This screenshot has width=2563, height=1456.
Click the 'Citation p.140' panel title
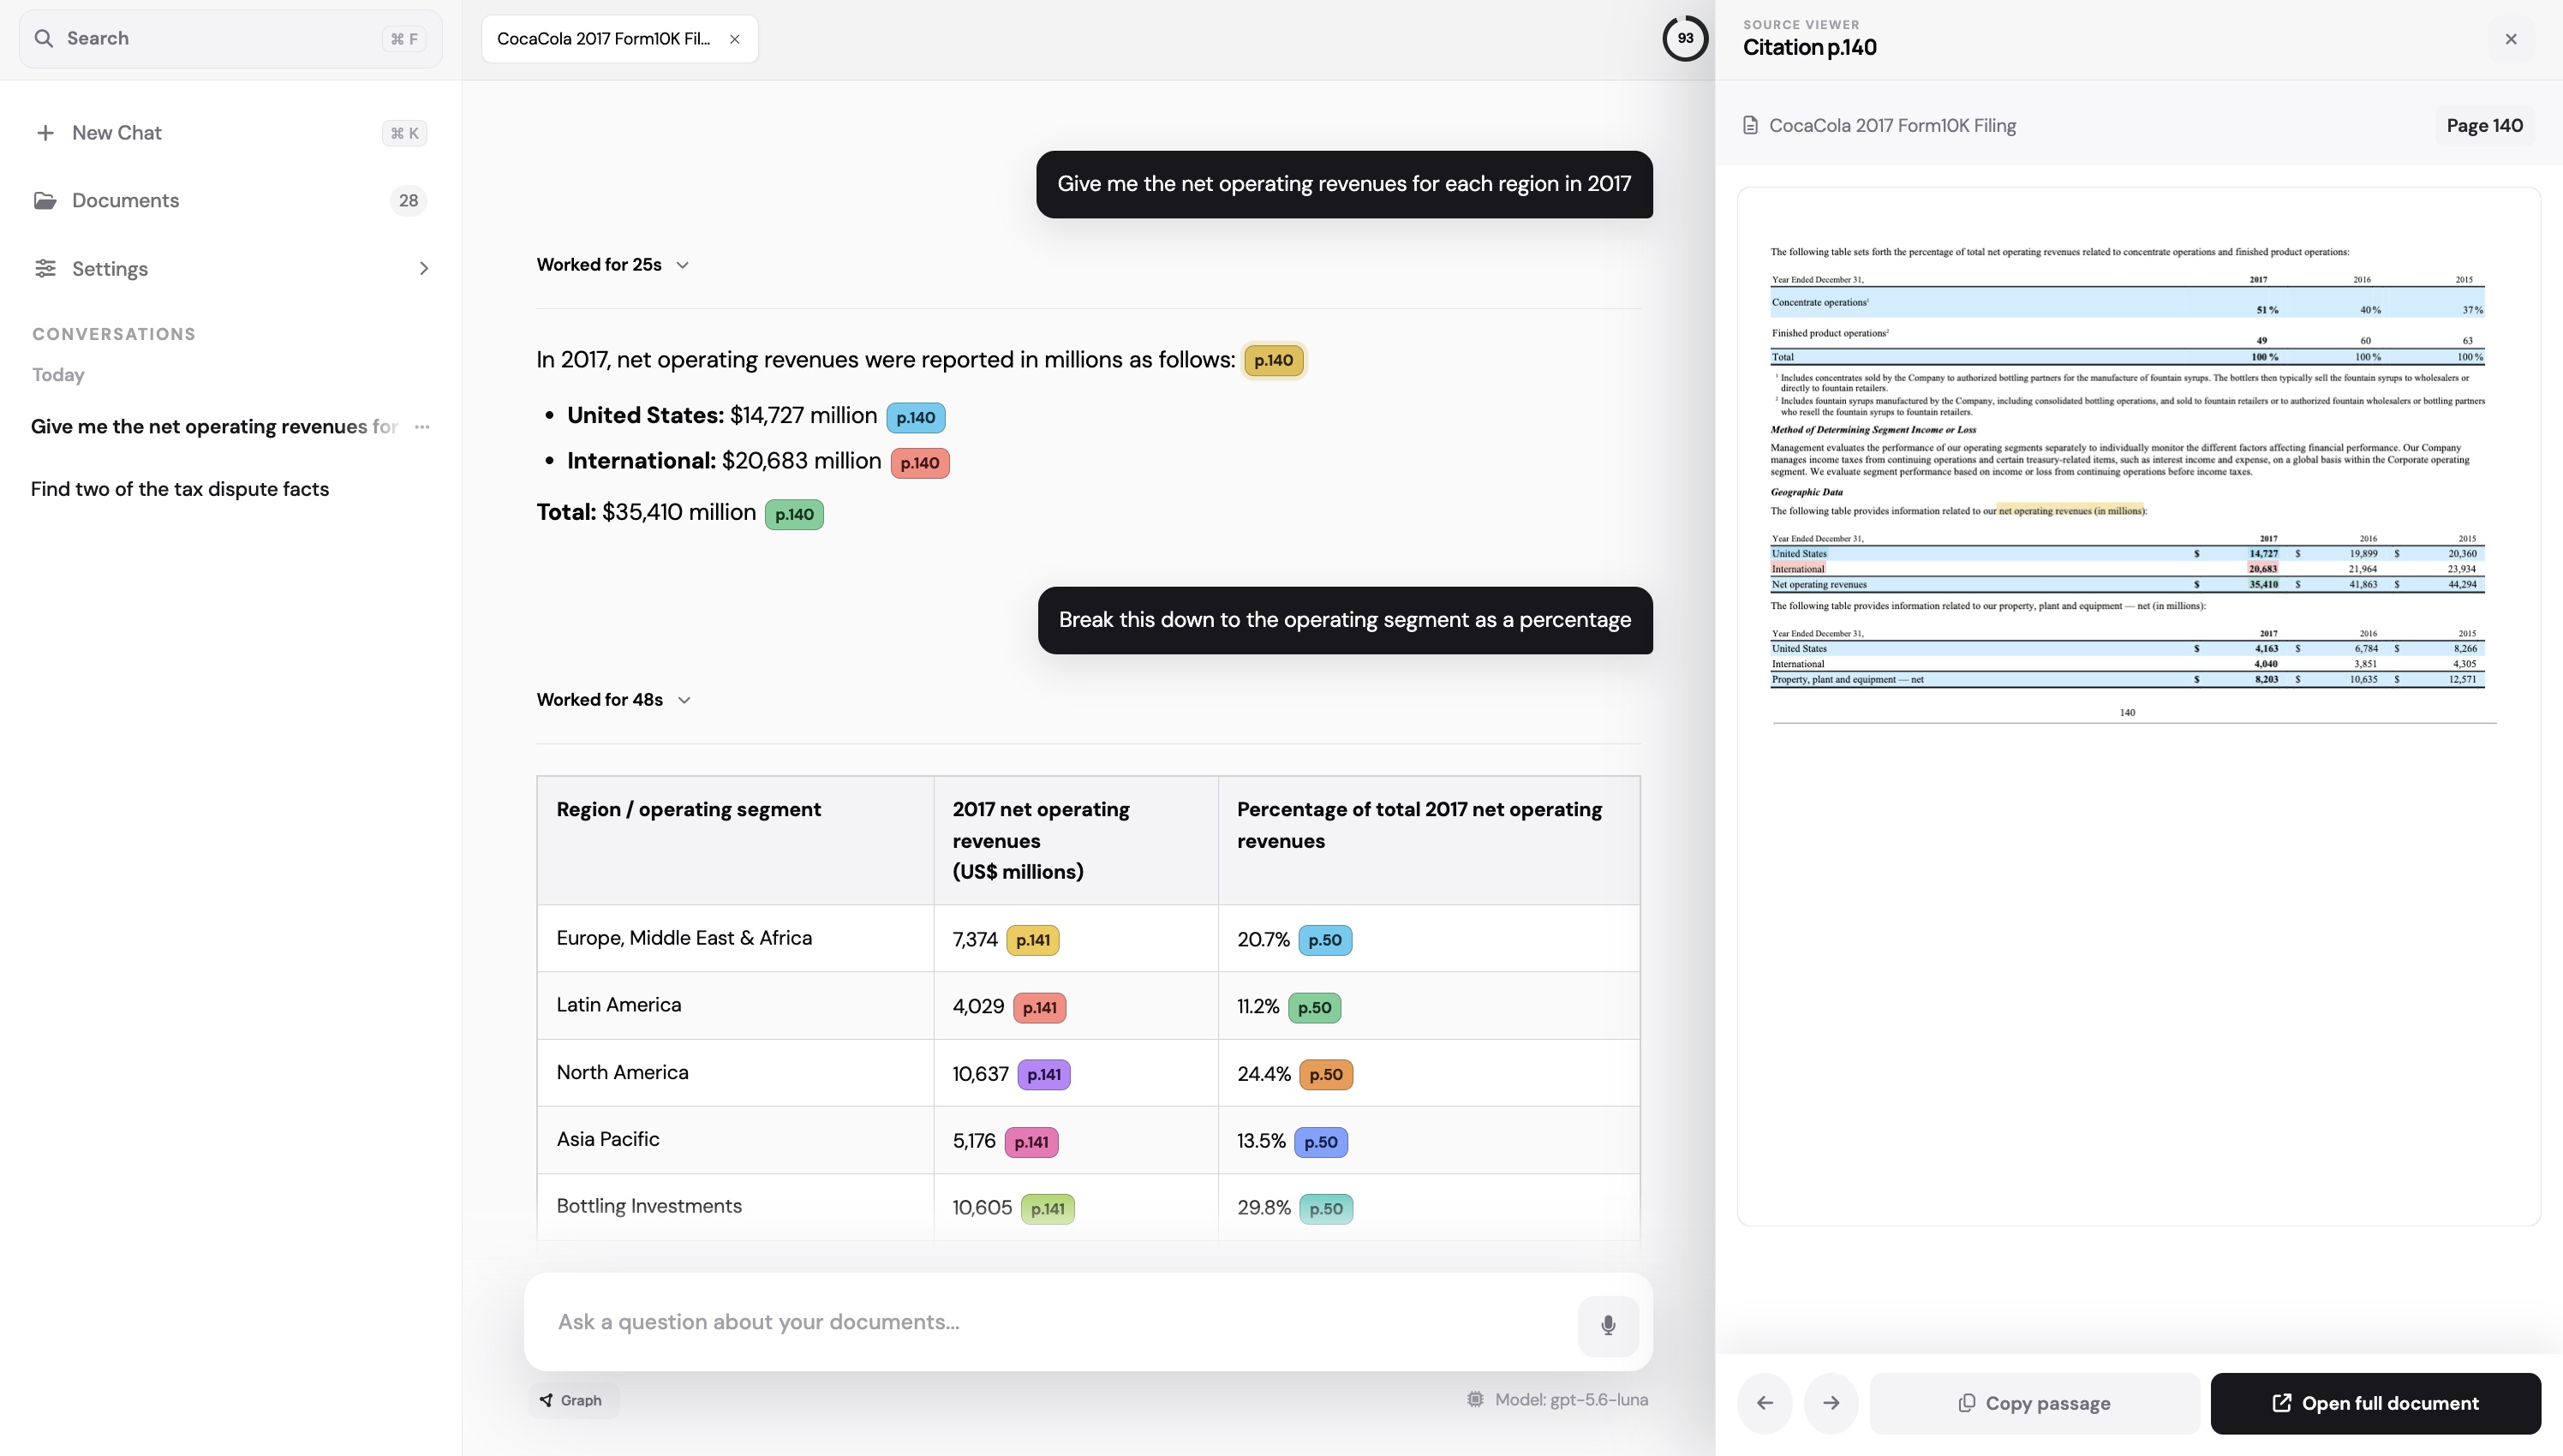coord(1809,47)
